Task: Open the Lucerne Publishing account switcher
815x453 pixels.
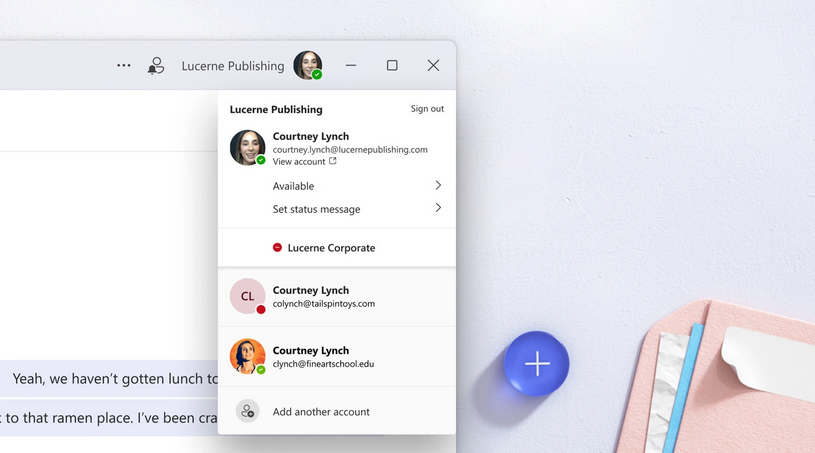Action: pos(233,66)
